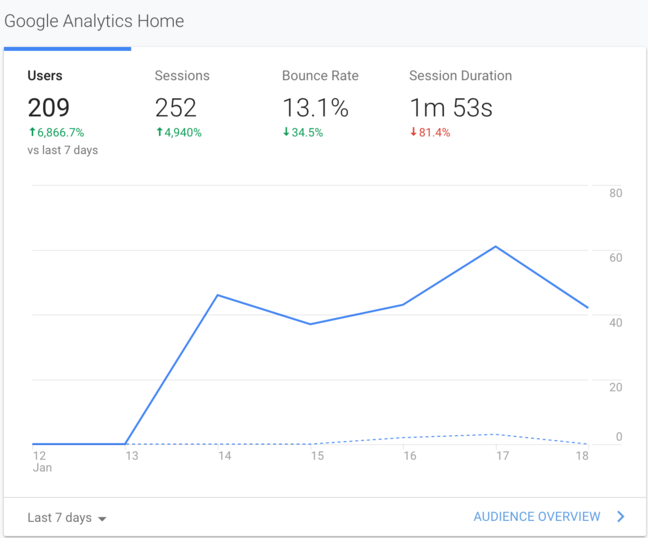The height and width of the screenshot is (538, 648).
Task: Open the Bounce Rate metric tab
Action: coord(320,76)
